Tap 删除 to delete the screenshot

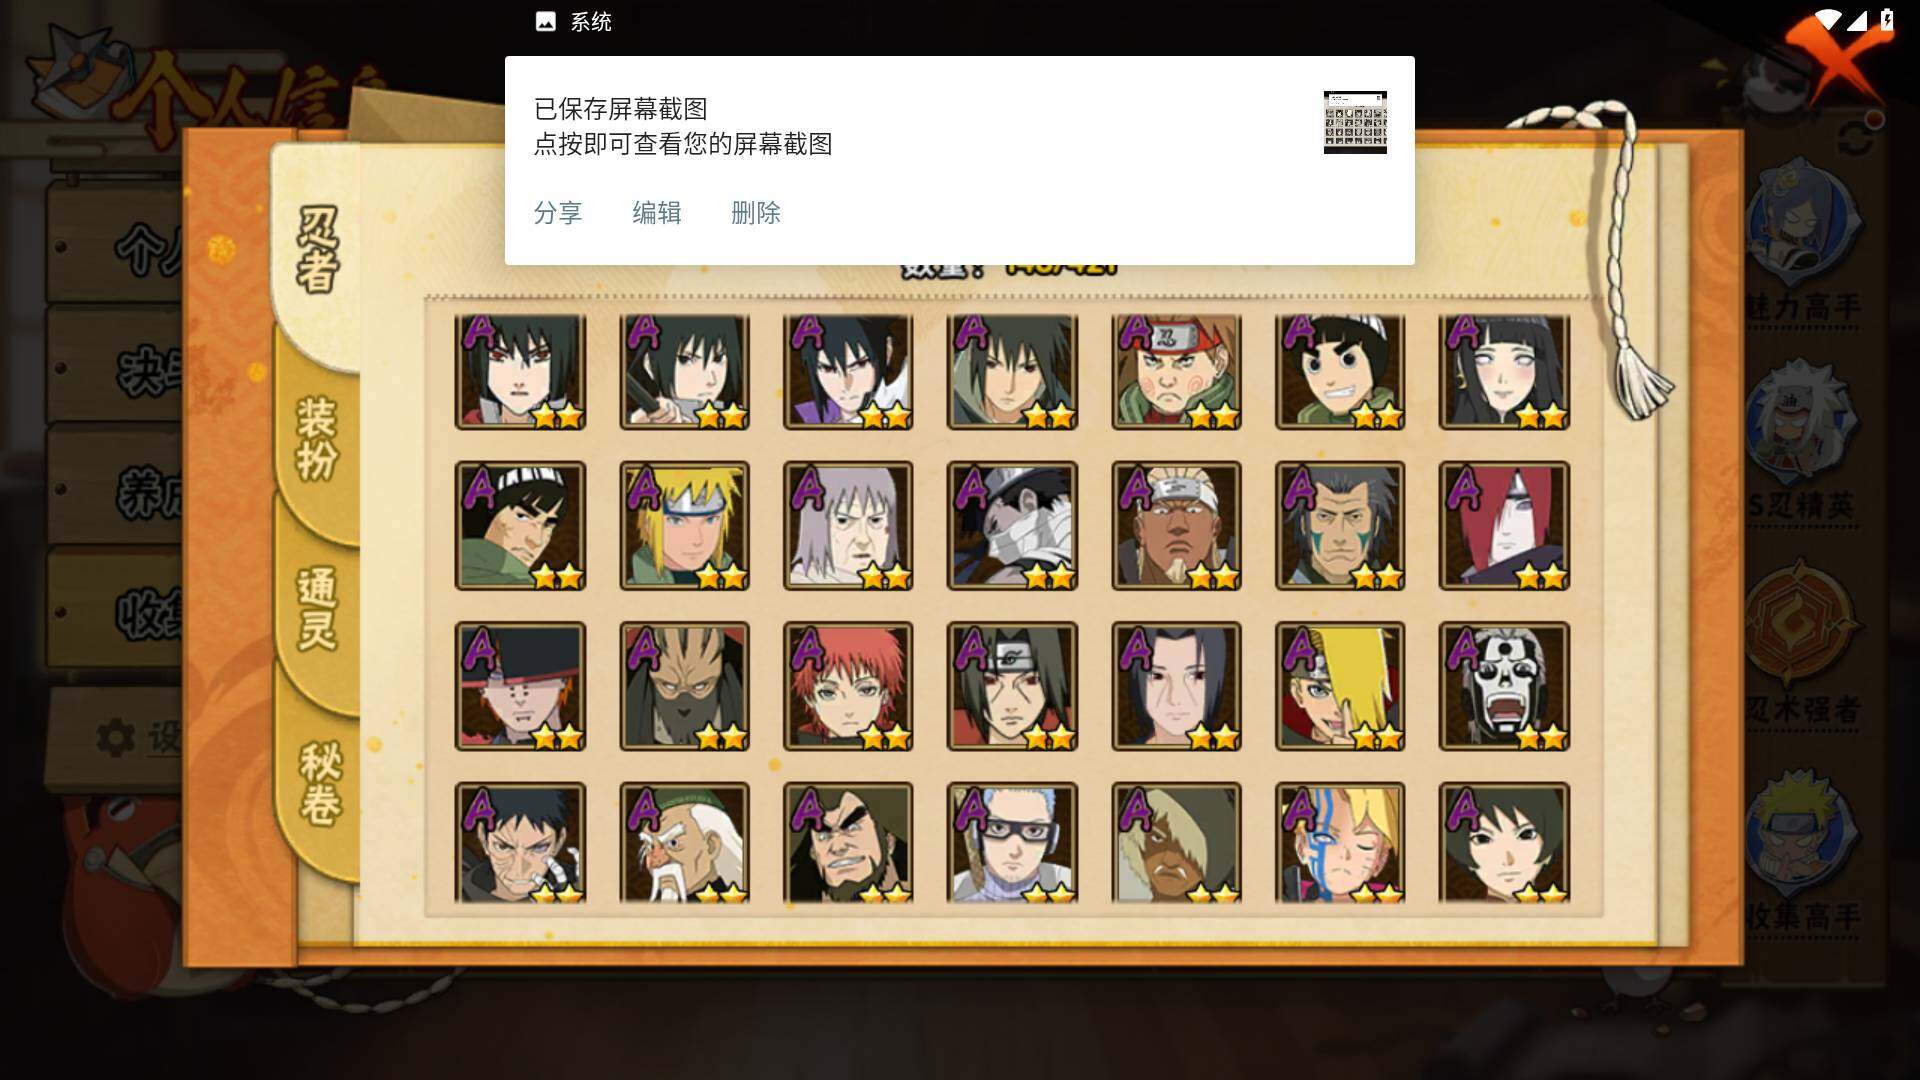[755, 213]
